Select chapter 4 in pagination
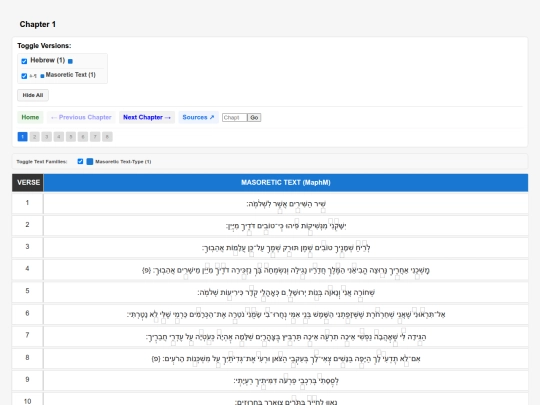 tap(59, 137)
